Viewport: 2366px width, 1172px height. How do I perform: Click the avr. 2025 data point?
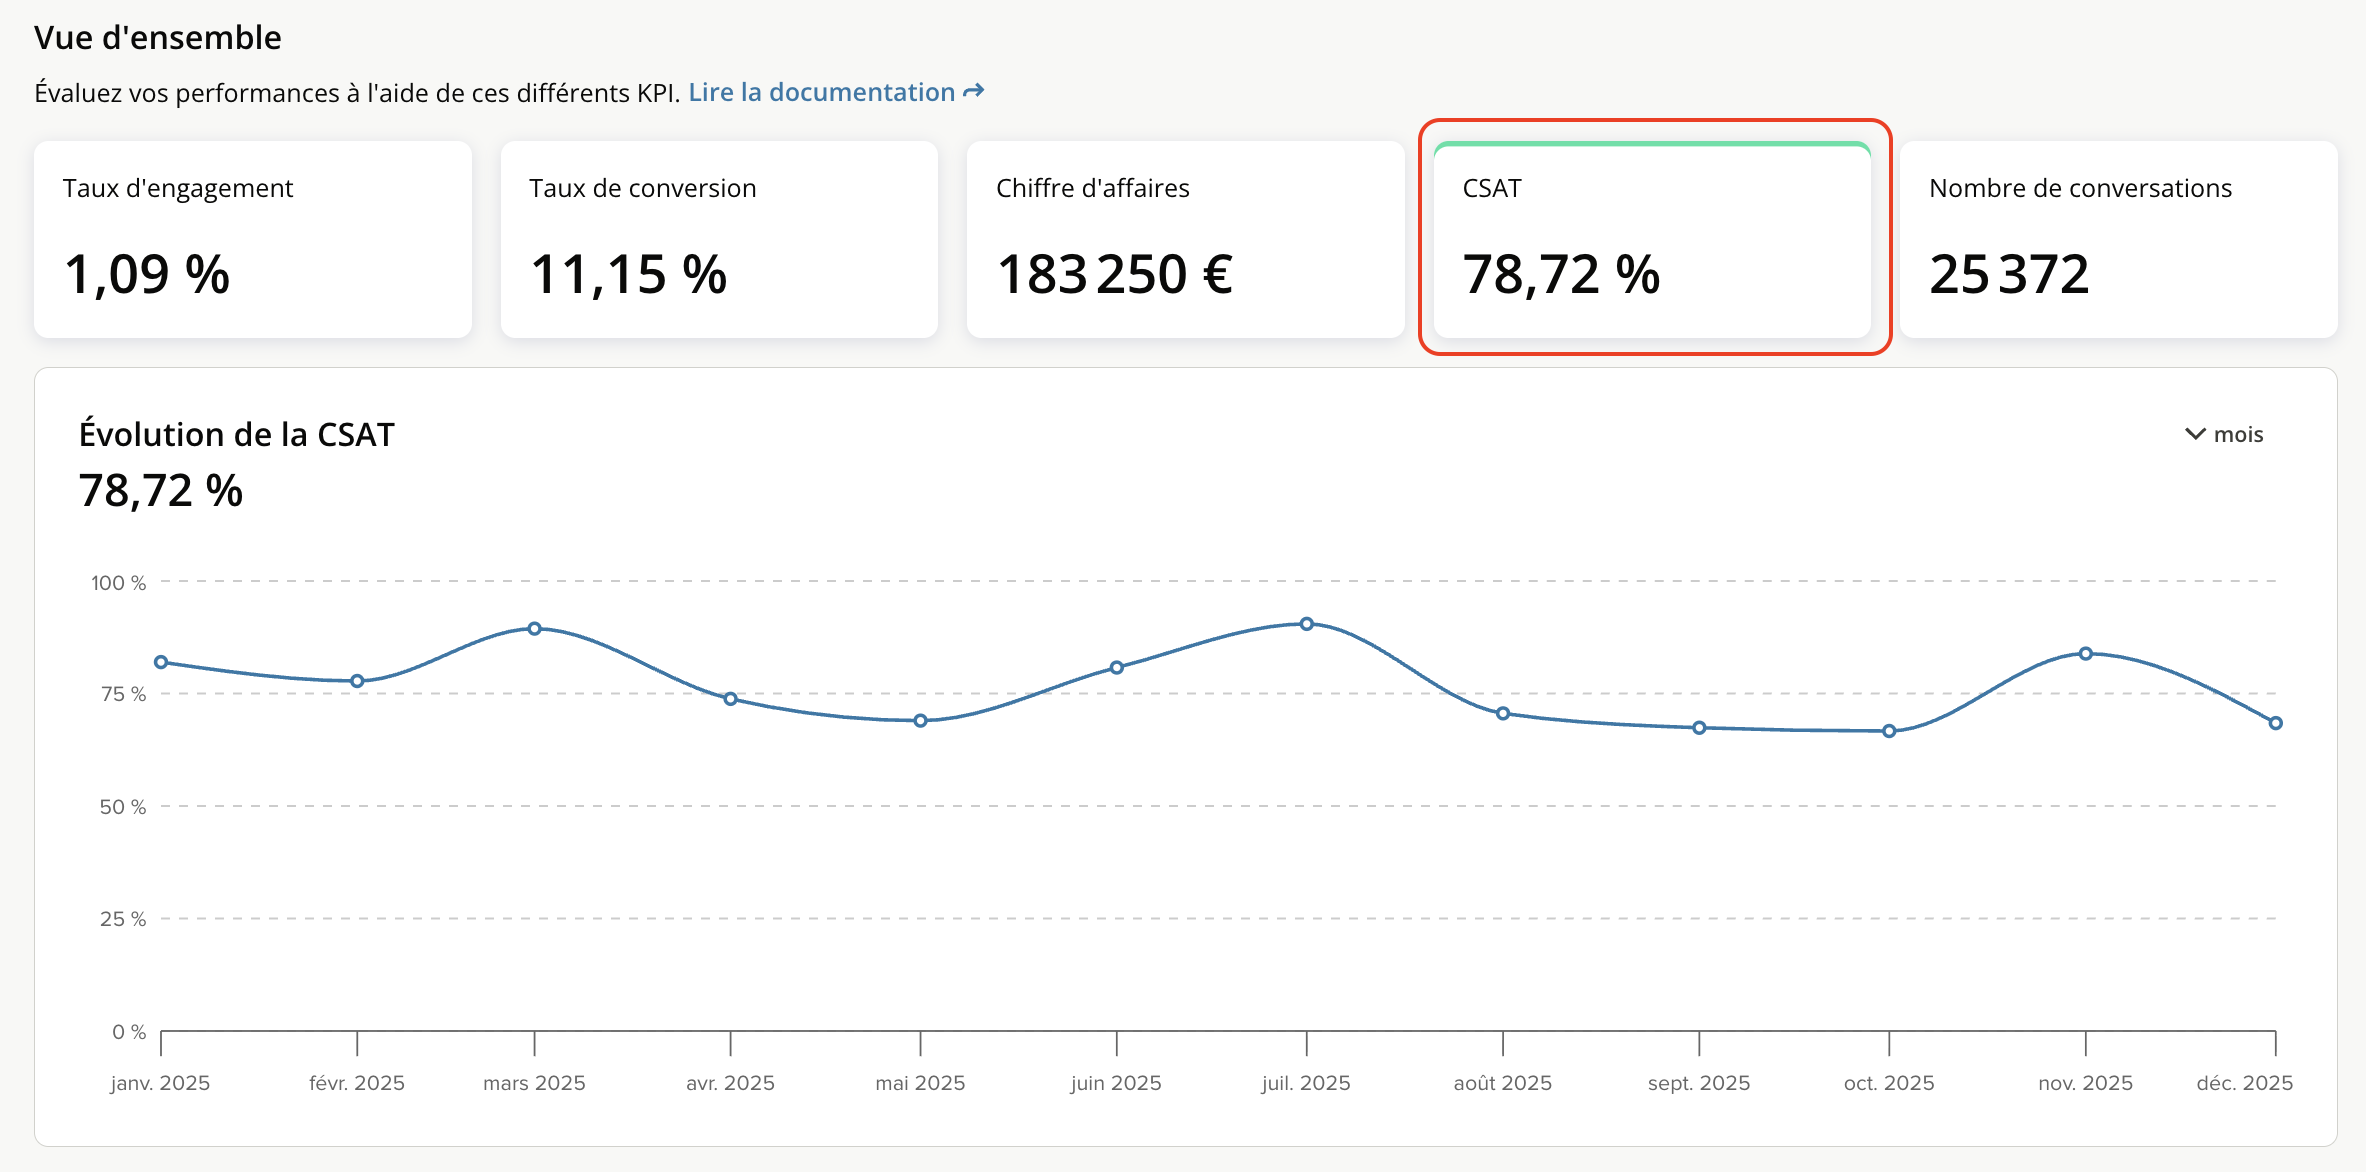click(x=731, y=699)
